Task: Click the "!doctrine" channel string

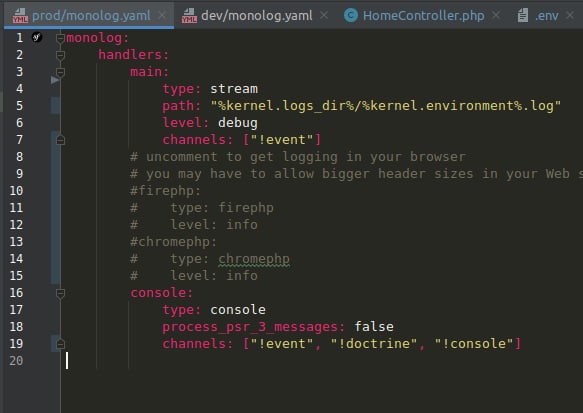Action: pos(374,344)
